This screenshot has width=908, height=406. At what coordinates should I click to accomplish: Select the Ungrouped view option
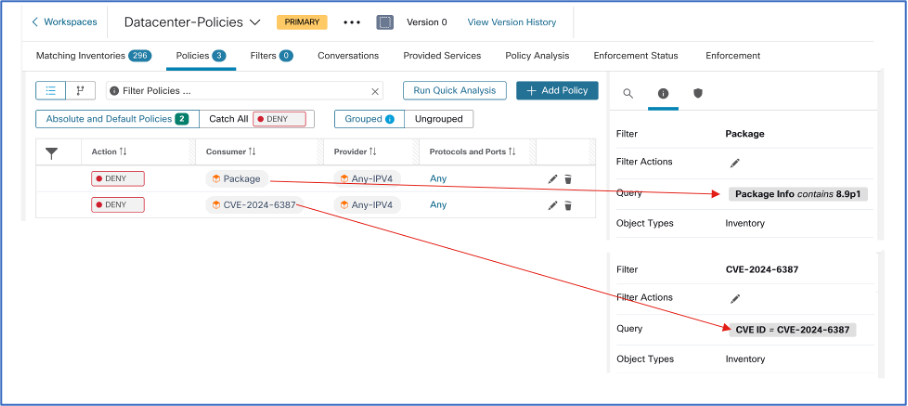click(x=438, y=119)
